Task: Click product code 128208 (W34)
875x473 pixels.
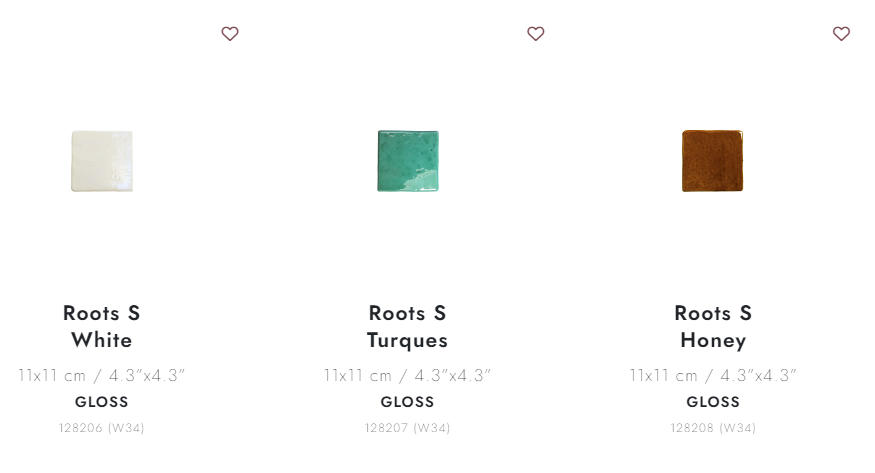Action: (x=713, y=428)
